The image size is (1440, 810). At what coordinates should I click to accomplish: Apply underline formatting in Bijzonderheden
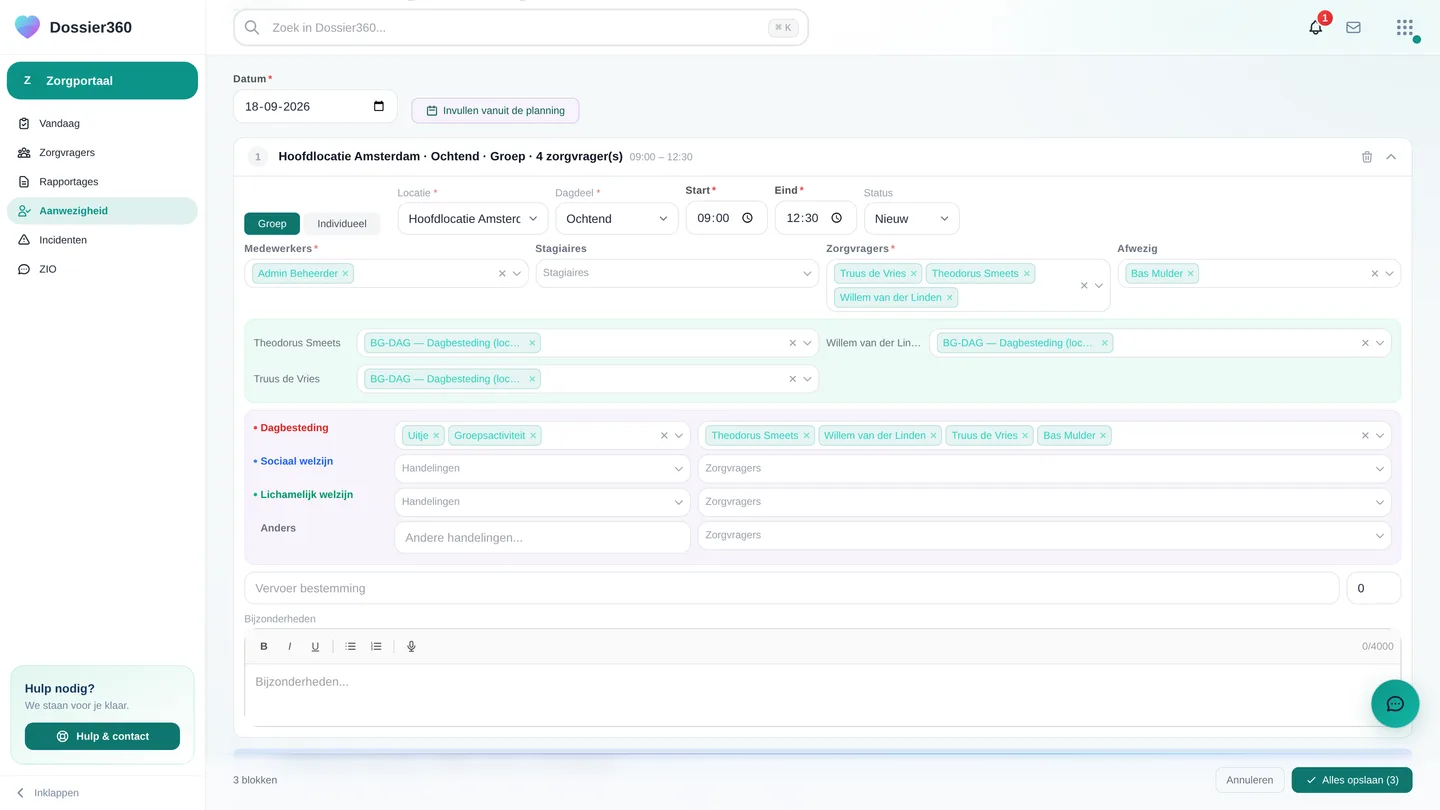315,646
